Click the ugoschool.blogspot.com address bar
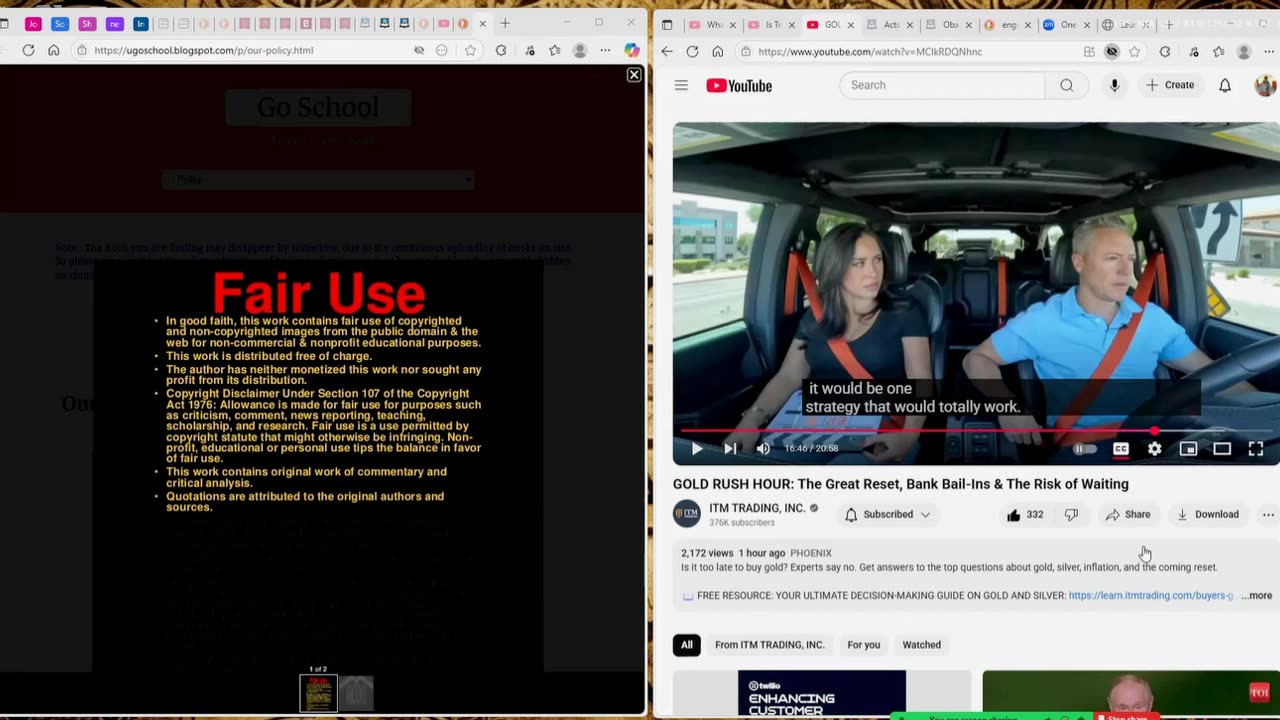 pyautogui.click(x=204, y=50)
